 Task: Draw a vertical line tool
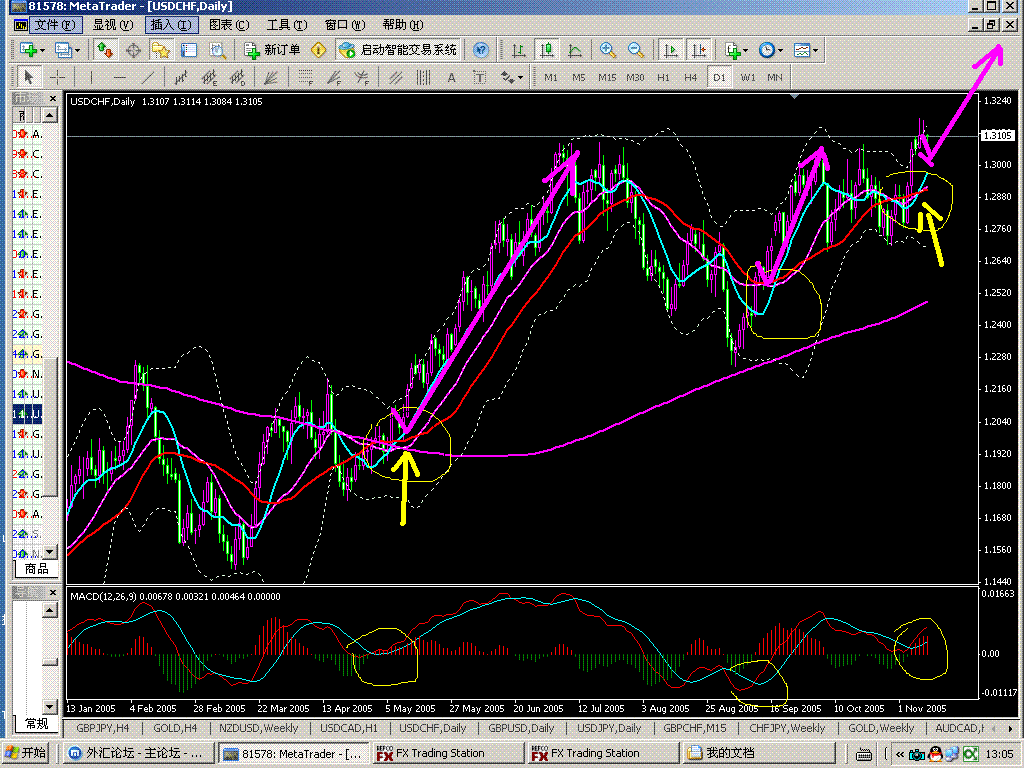point(90,77)
